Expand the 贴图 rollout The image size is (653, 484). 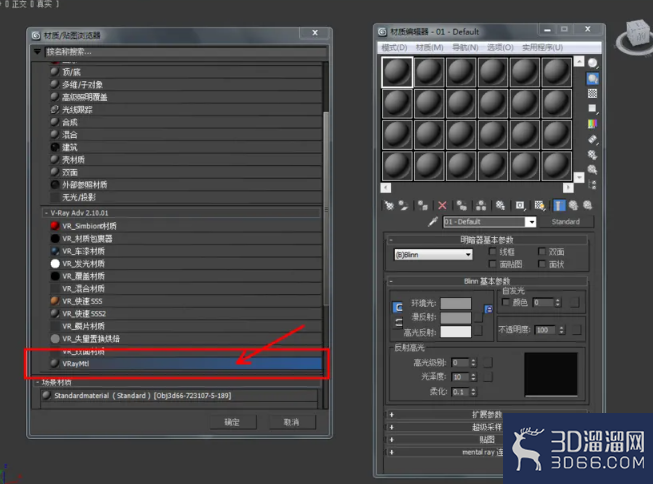pos(391,439)
